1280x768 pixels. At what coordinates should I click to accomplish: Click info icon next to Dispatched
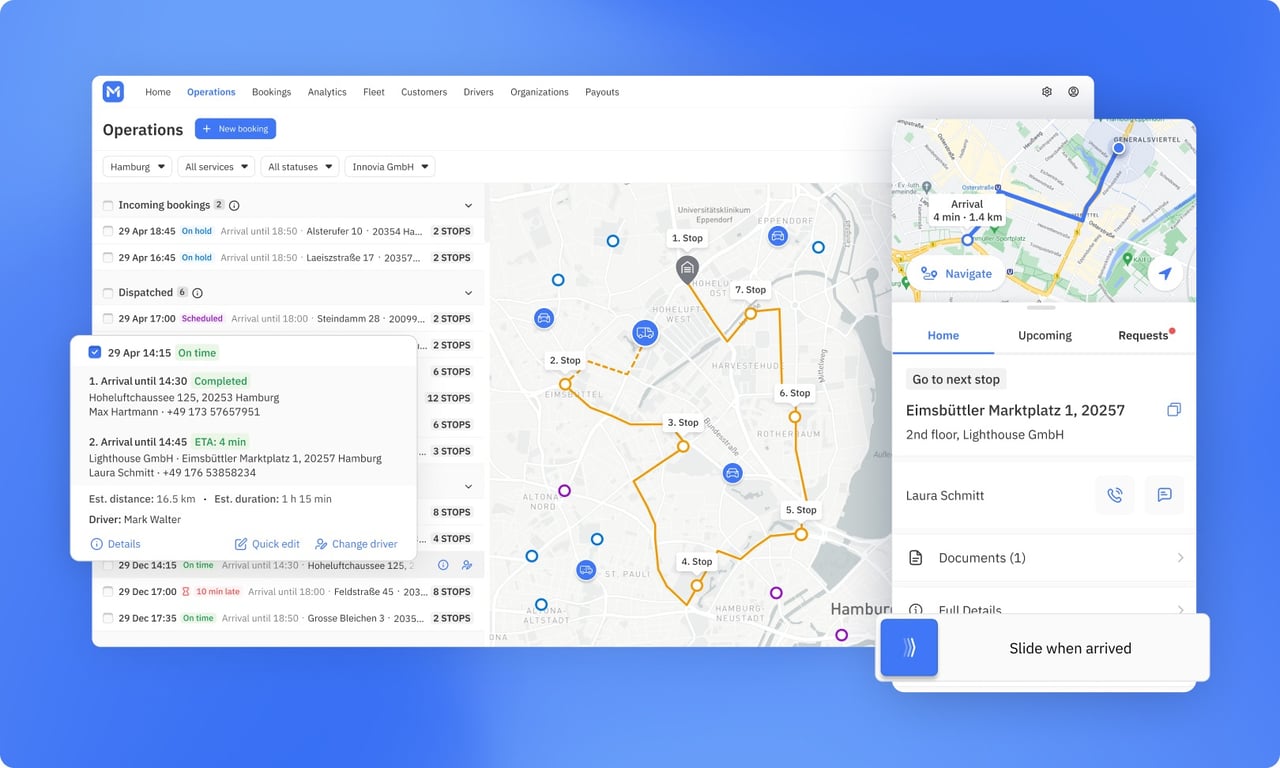tap(197, 293)
